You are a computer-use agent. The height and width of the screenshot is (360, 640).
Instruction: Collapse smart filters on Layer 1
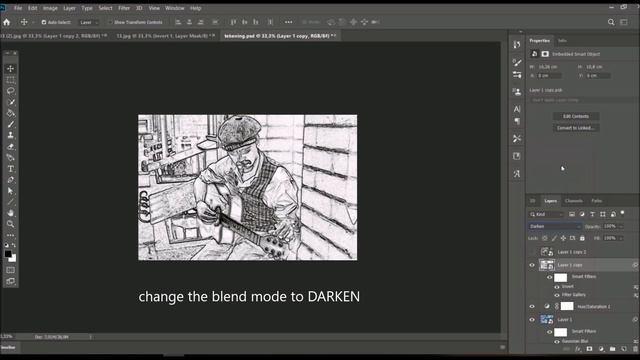pos(635,320)
